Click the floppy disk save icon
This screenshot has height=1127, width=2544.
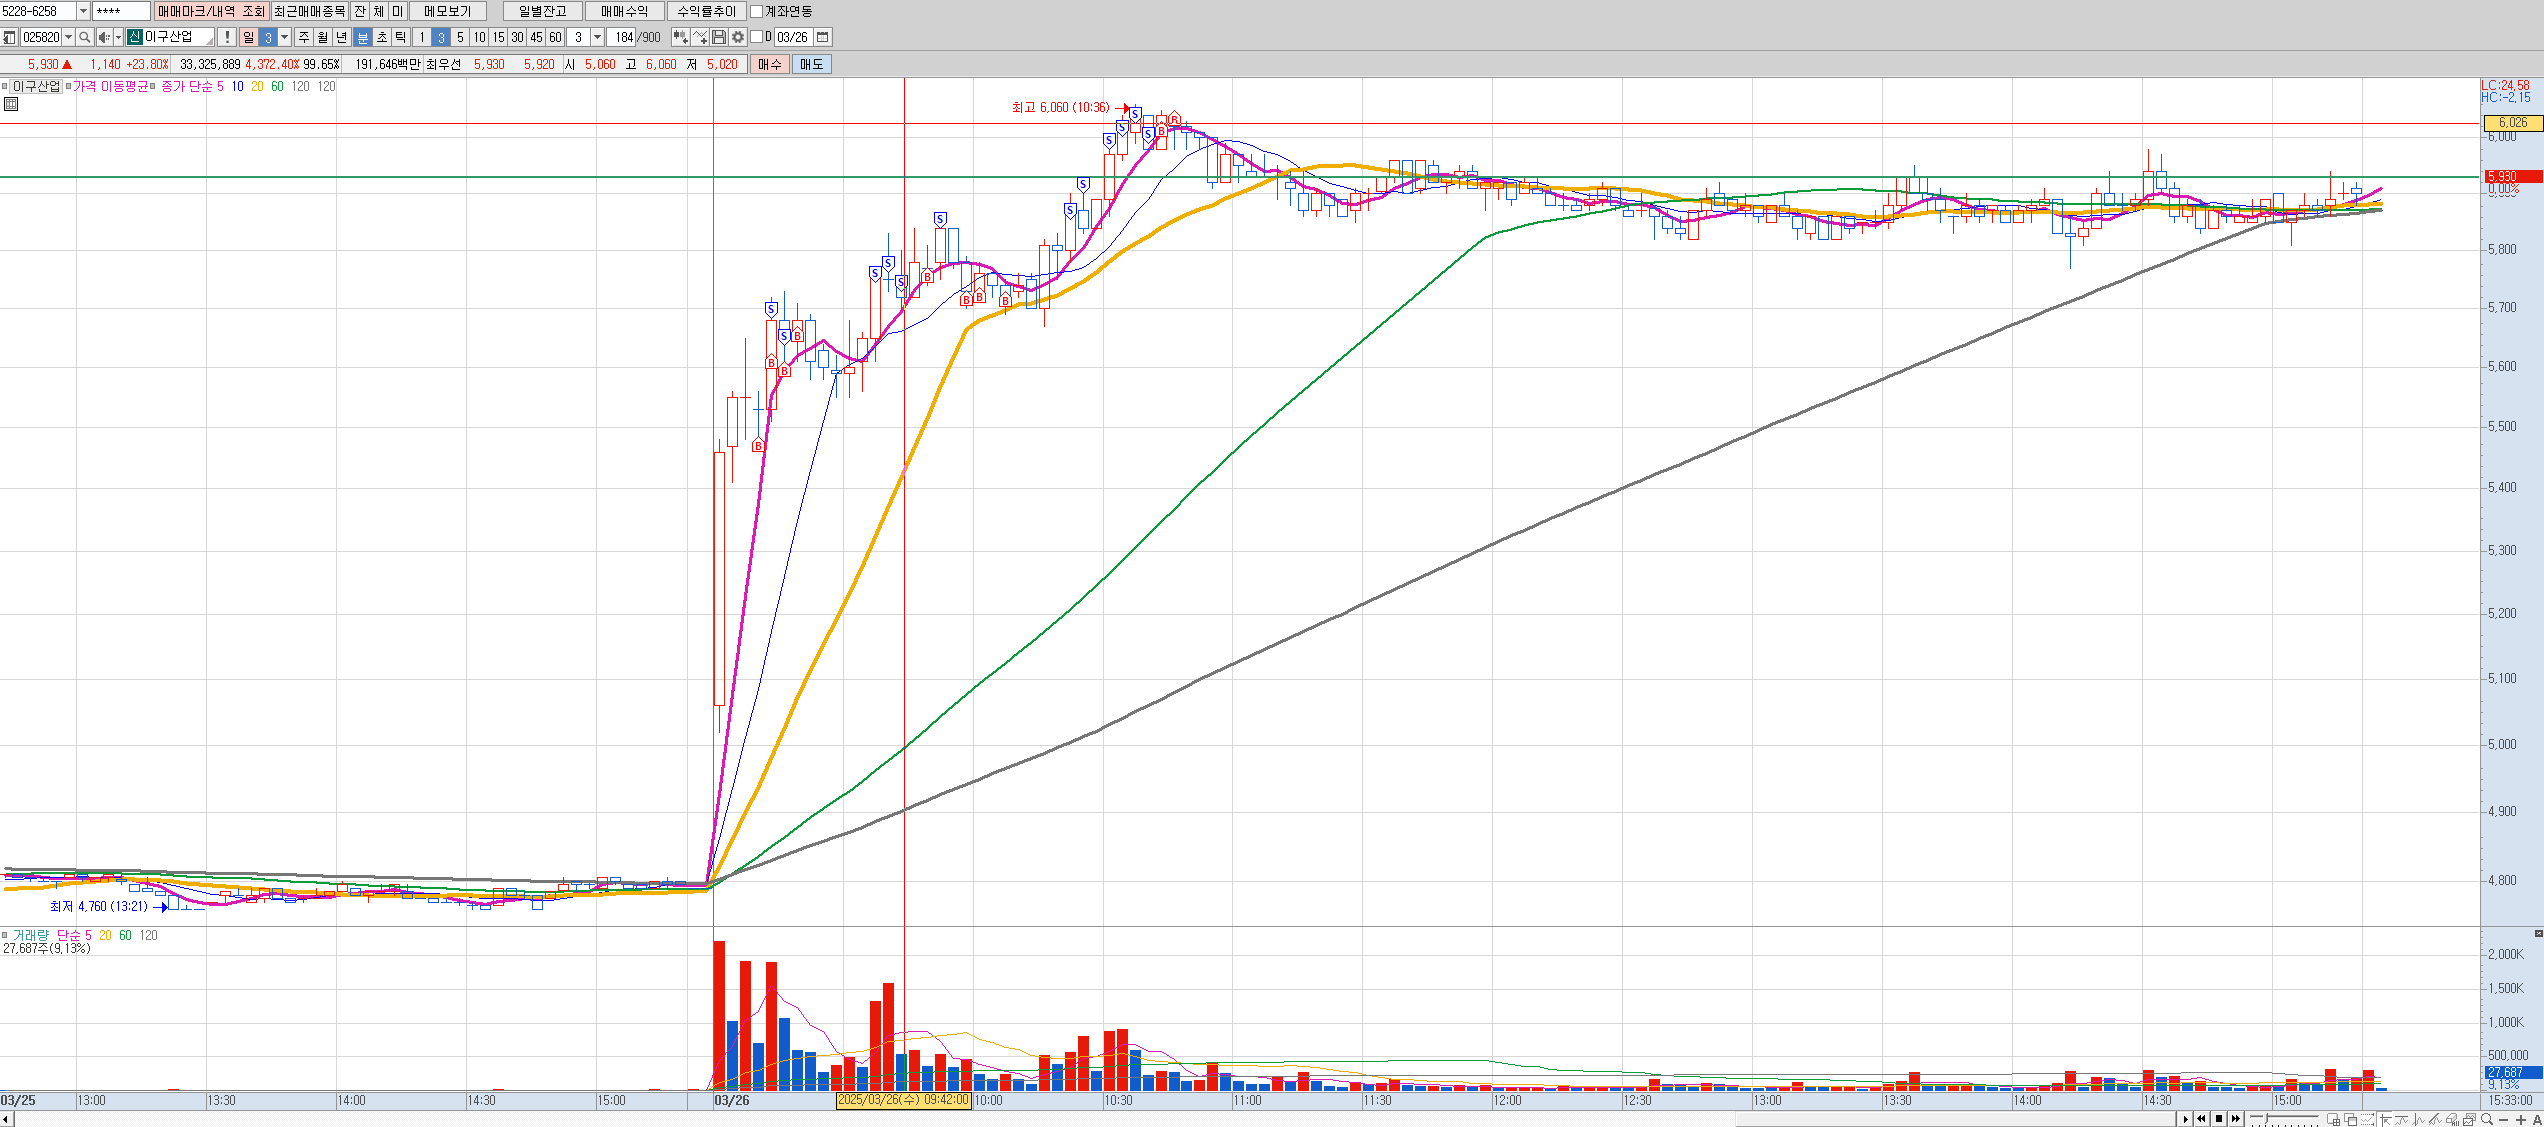tap(719, 37)
